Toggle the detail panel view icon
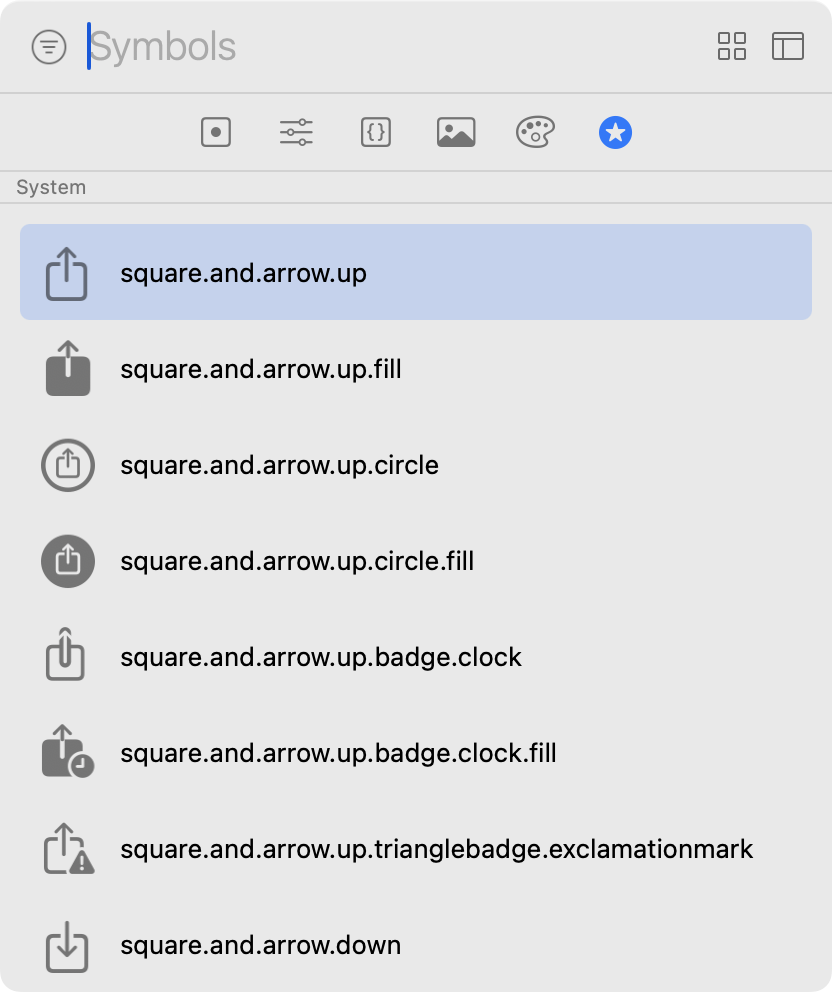 [788, 46]
